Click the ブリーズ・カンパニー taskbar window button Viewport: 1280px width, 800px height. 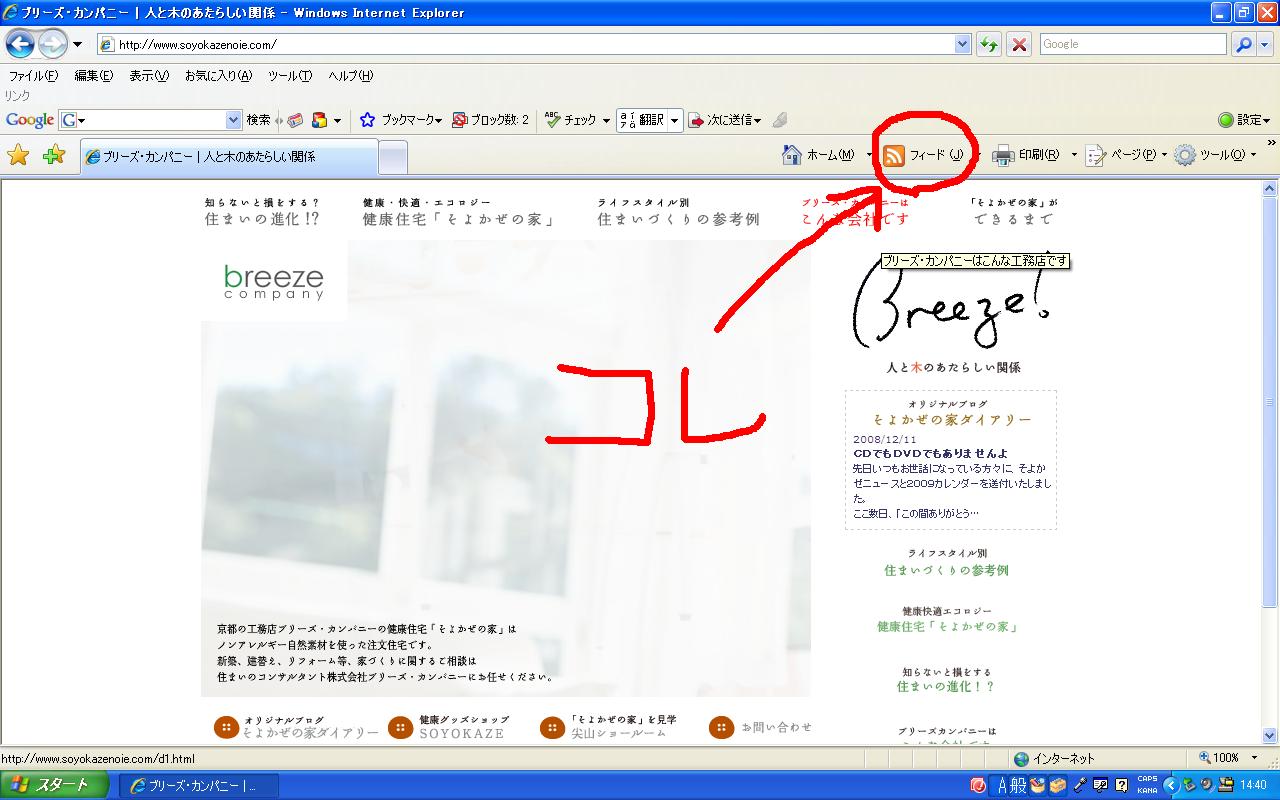pyautogui.click(x=199, y=786)
